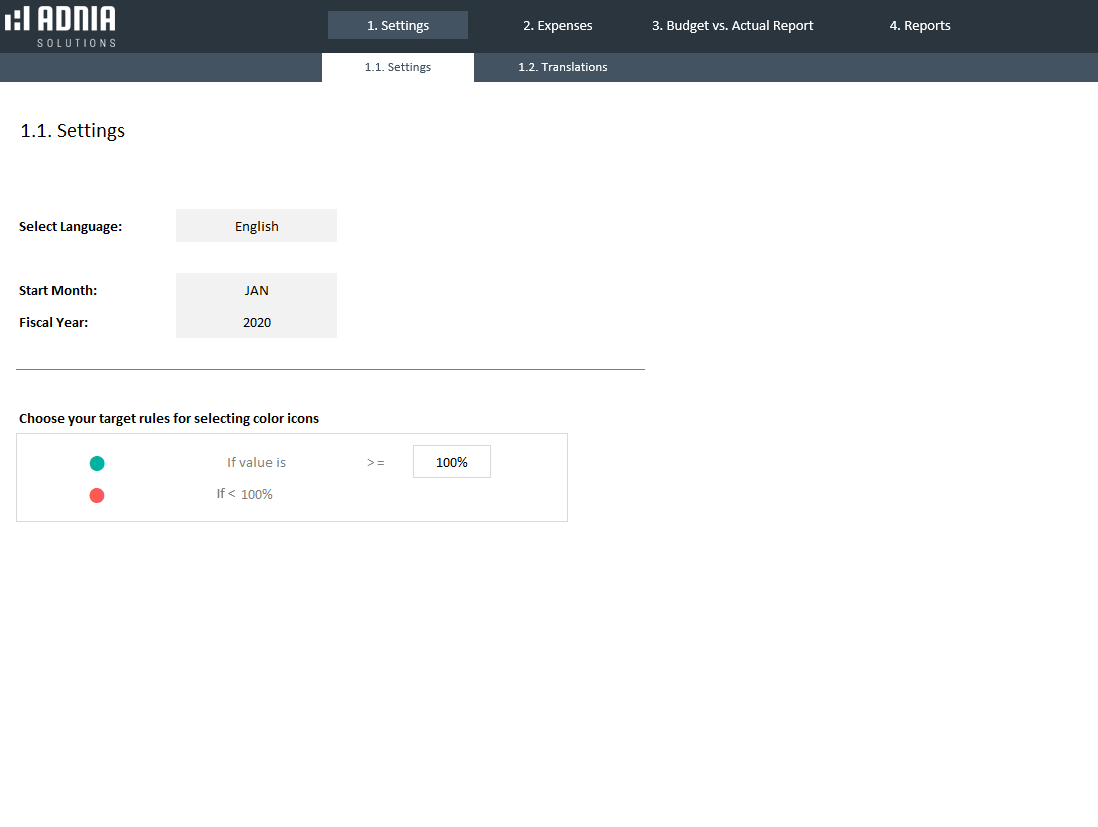Click the 100% target value field

click(452, 462)
